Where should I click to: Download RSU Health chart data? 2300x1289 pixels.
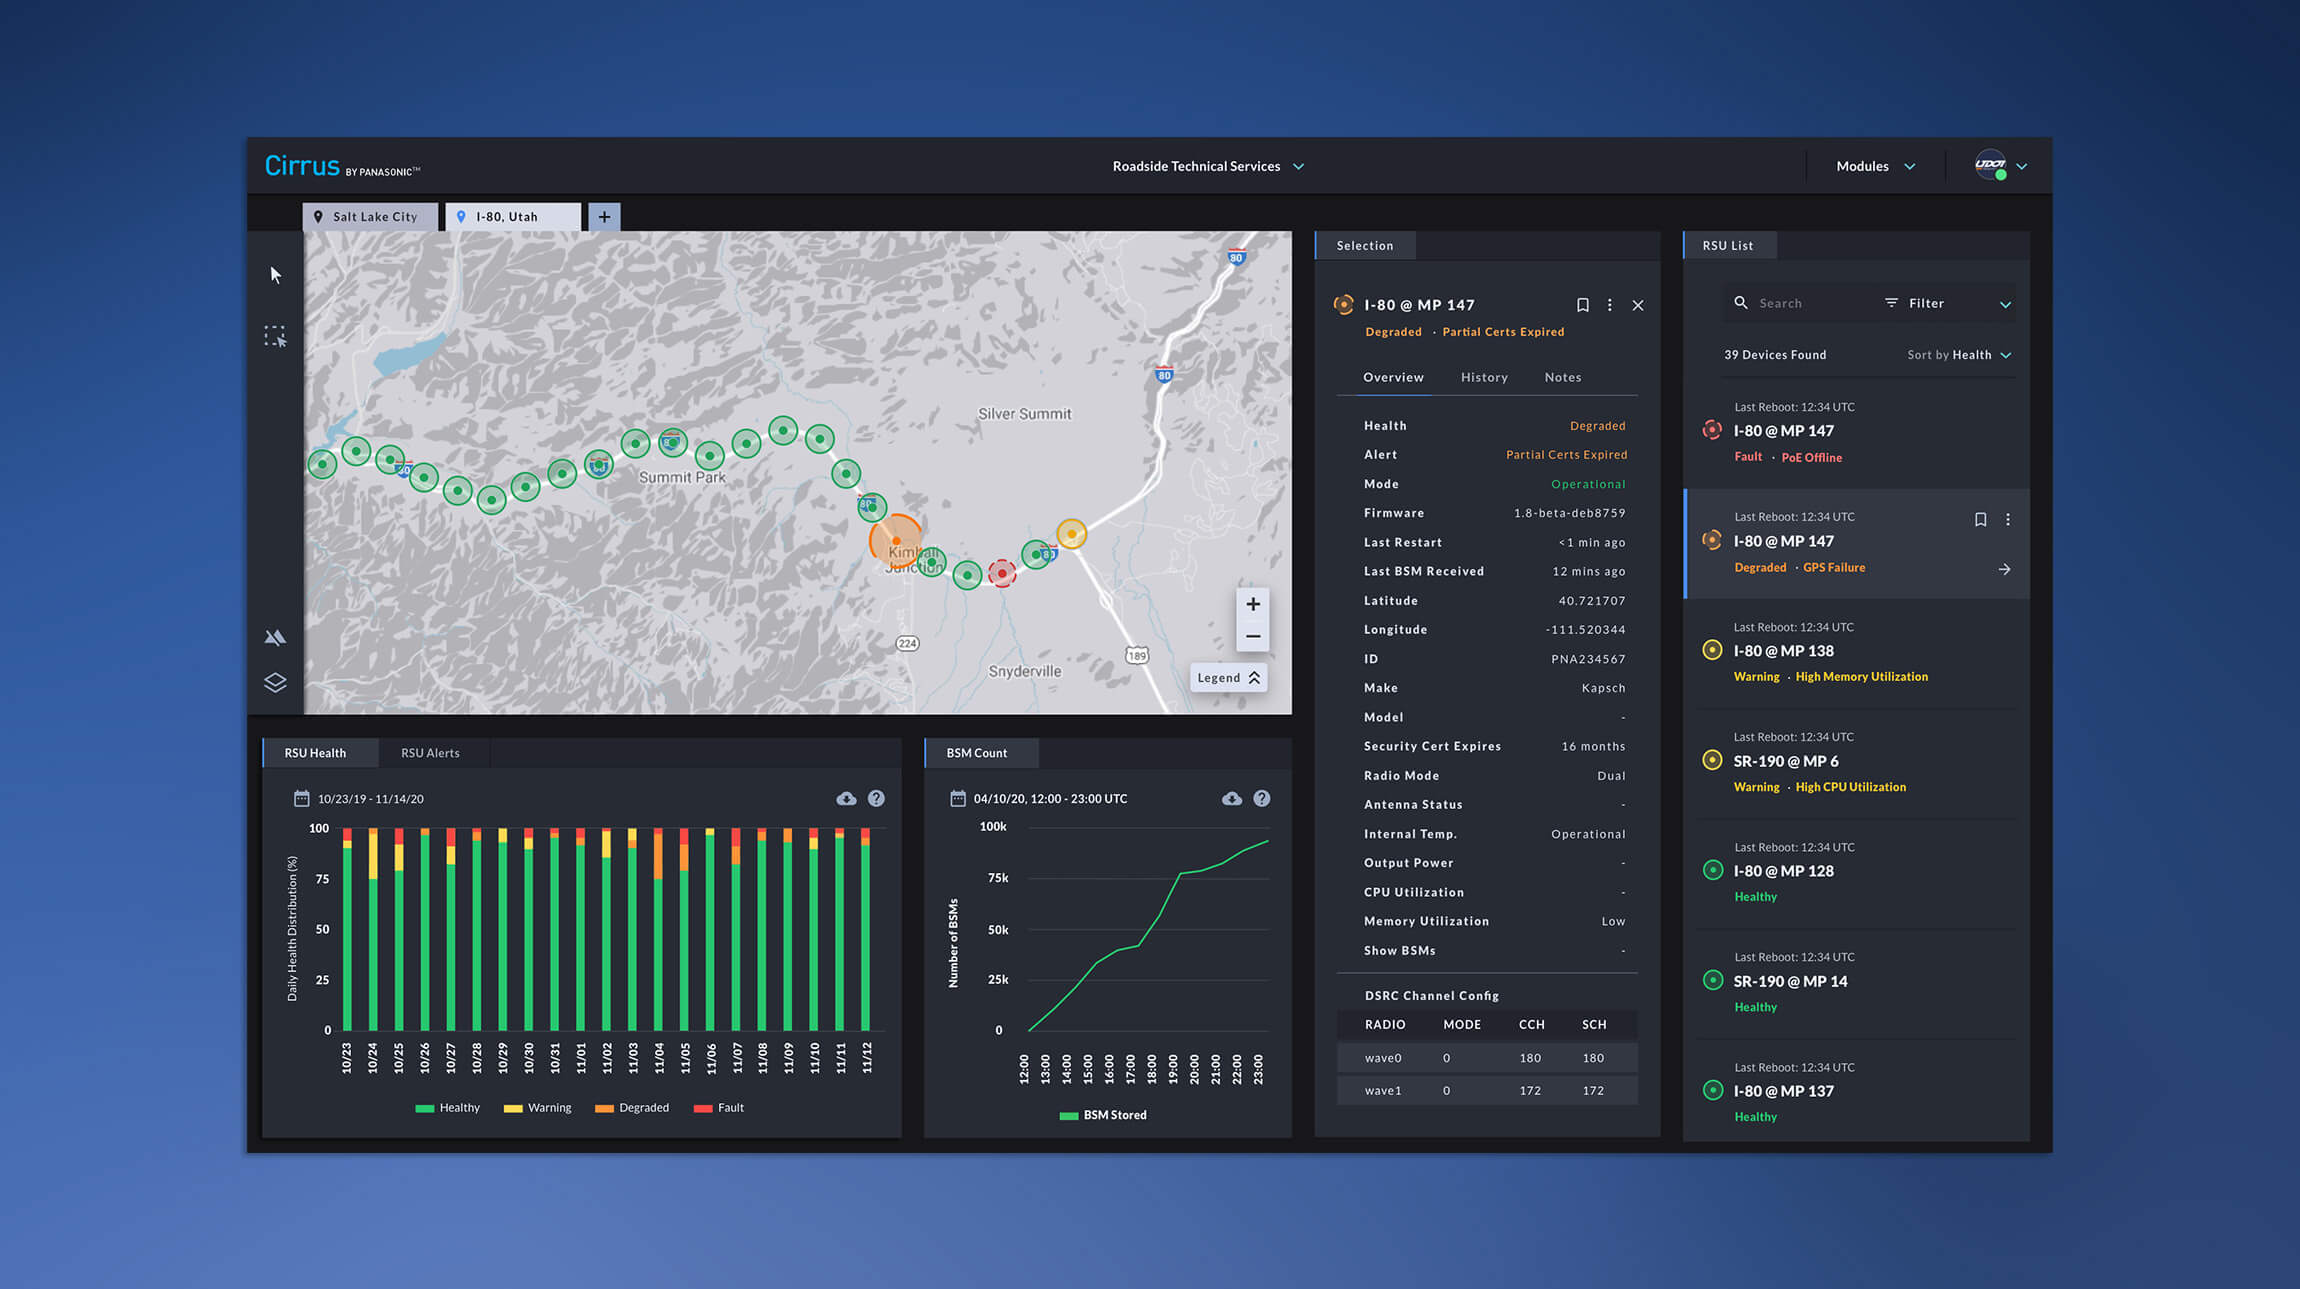click(846, 798)
